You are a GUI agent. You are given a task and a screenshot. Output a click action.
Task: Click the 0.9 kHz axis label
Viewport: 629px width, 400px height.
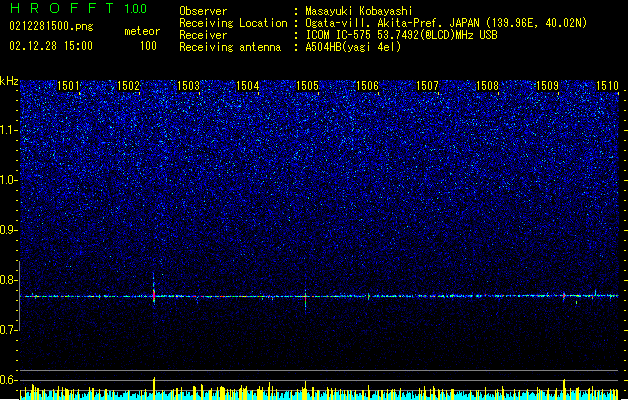(x=9, y=230)
